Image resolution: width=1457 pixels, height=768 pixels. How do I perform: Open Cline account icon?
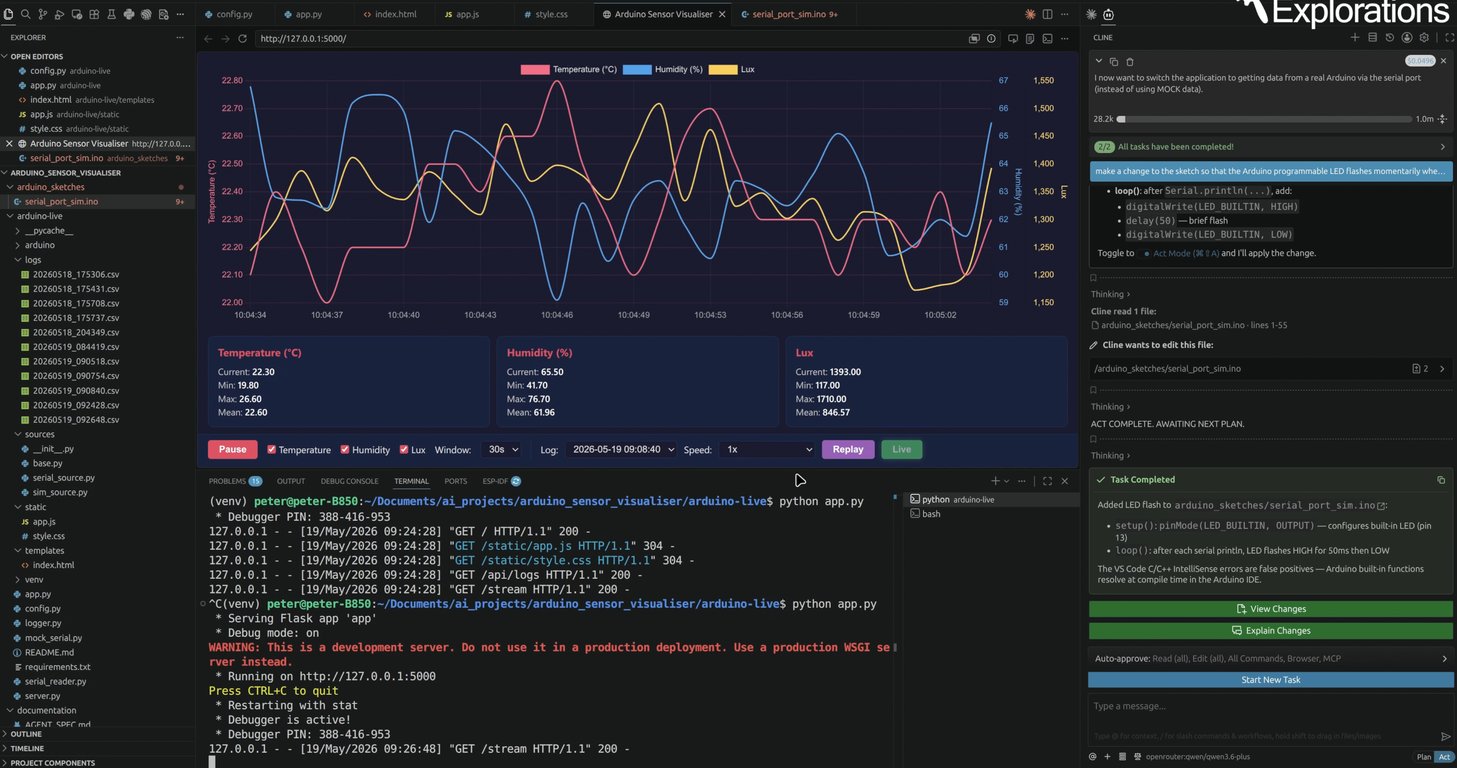(x=1407, y=37)
